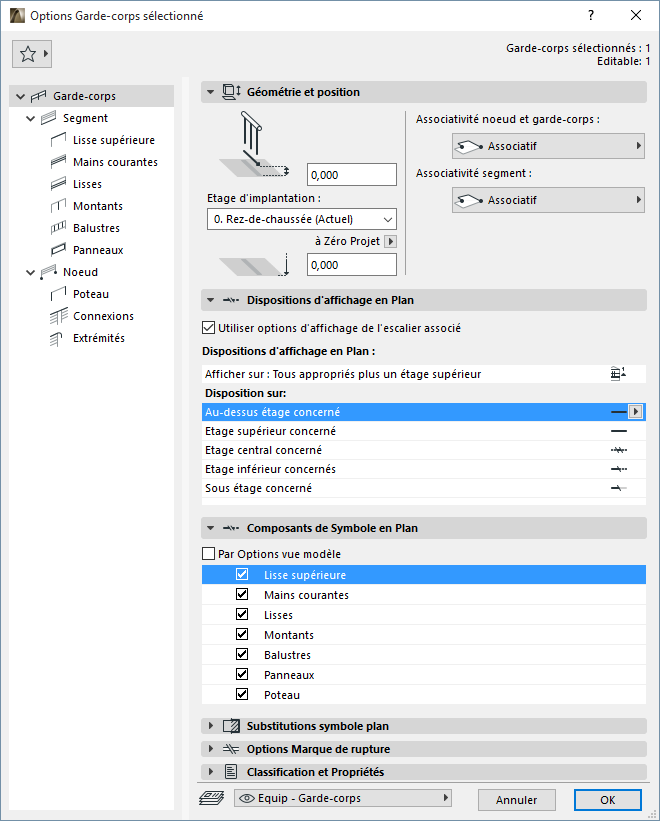Click the Connexions icon in the tree
Viewport: 660px width, 821px height.
coord(58,316)
